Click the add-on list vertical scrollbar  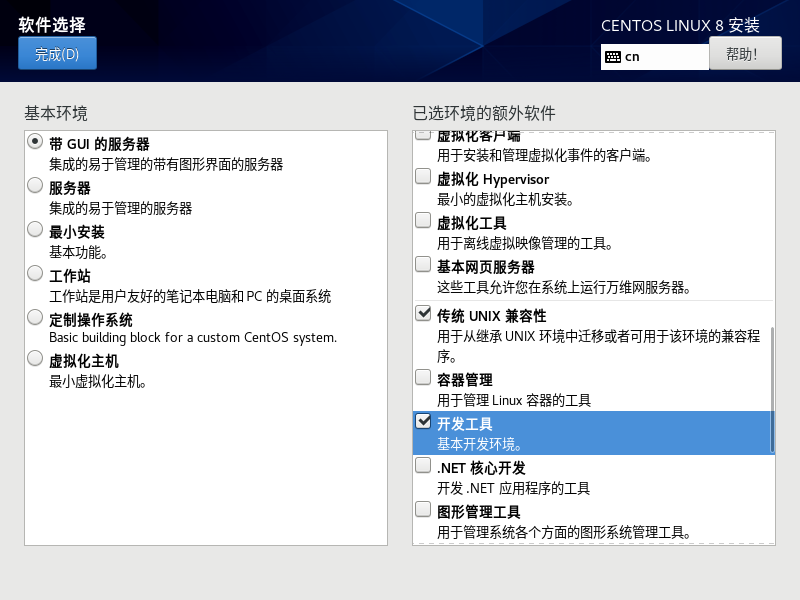coord(772,389)
